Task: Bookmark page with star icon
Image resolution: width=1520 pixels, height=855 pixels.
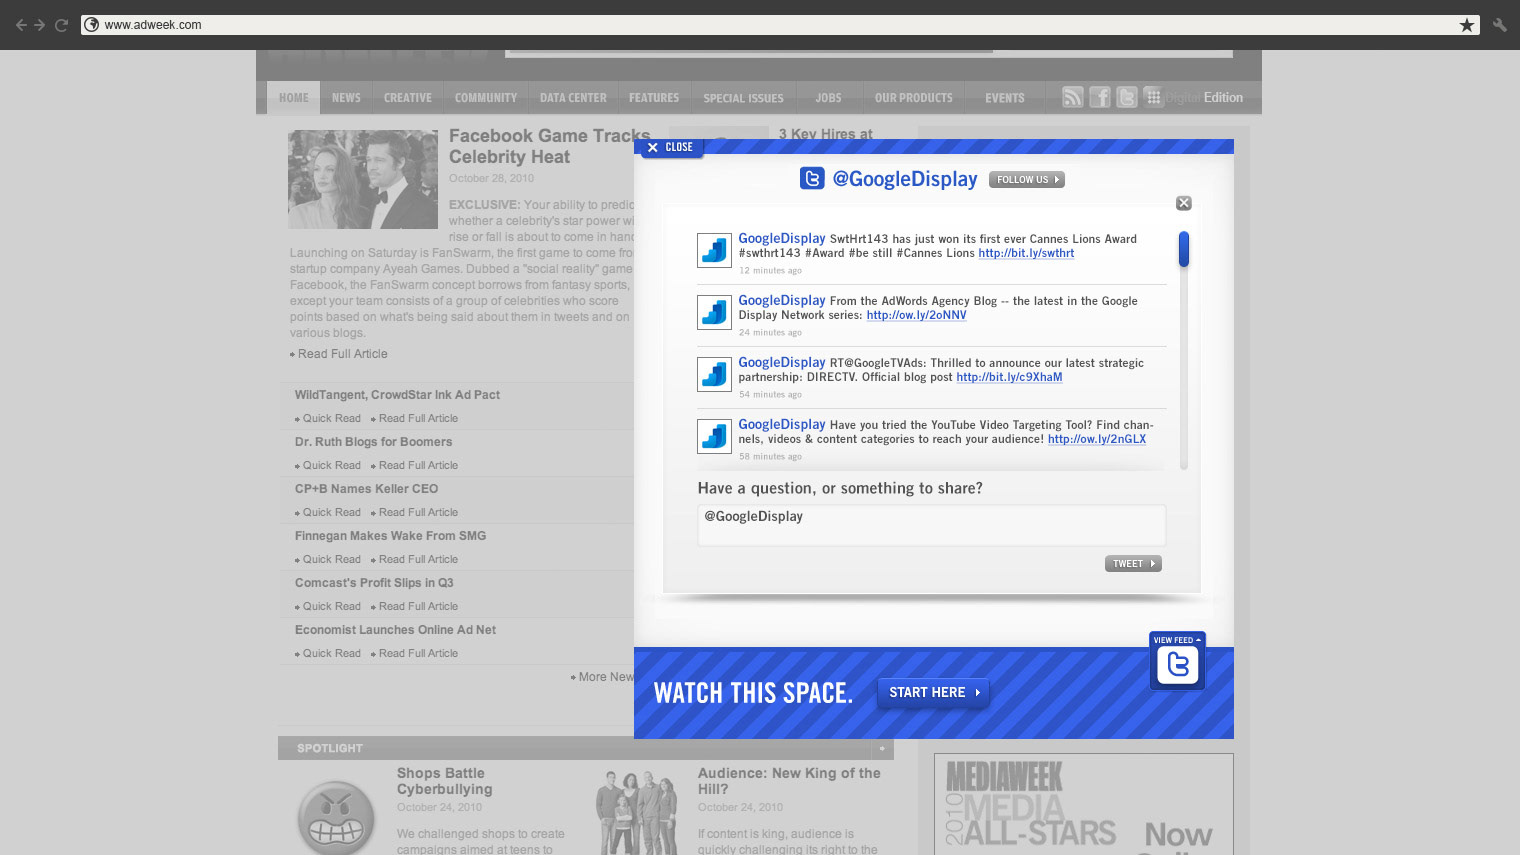Action: tap(1467, 25)
